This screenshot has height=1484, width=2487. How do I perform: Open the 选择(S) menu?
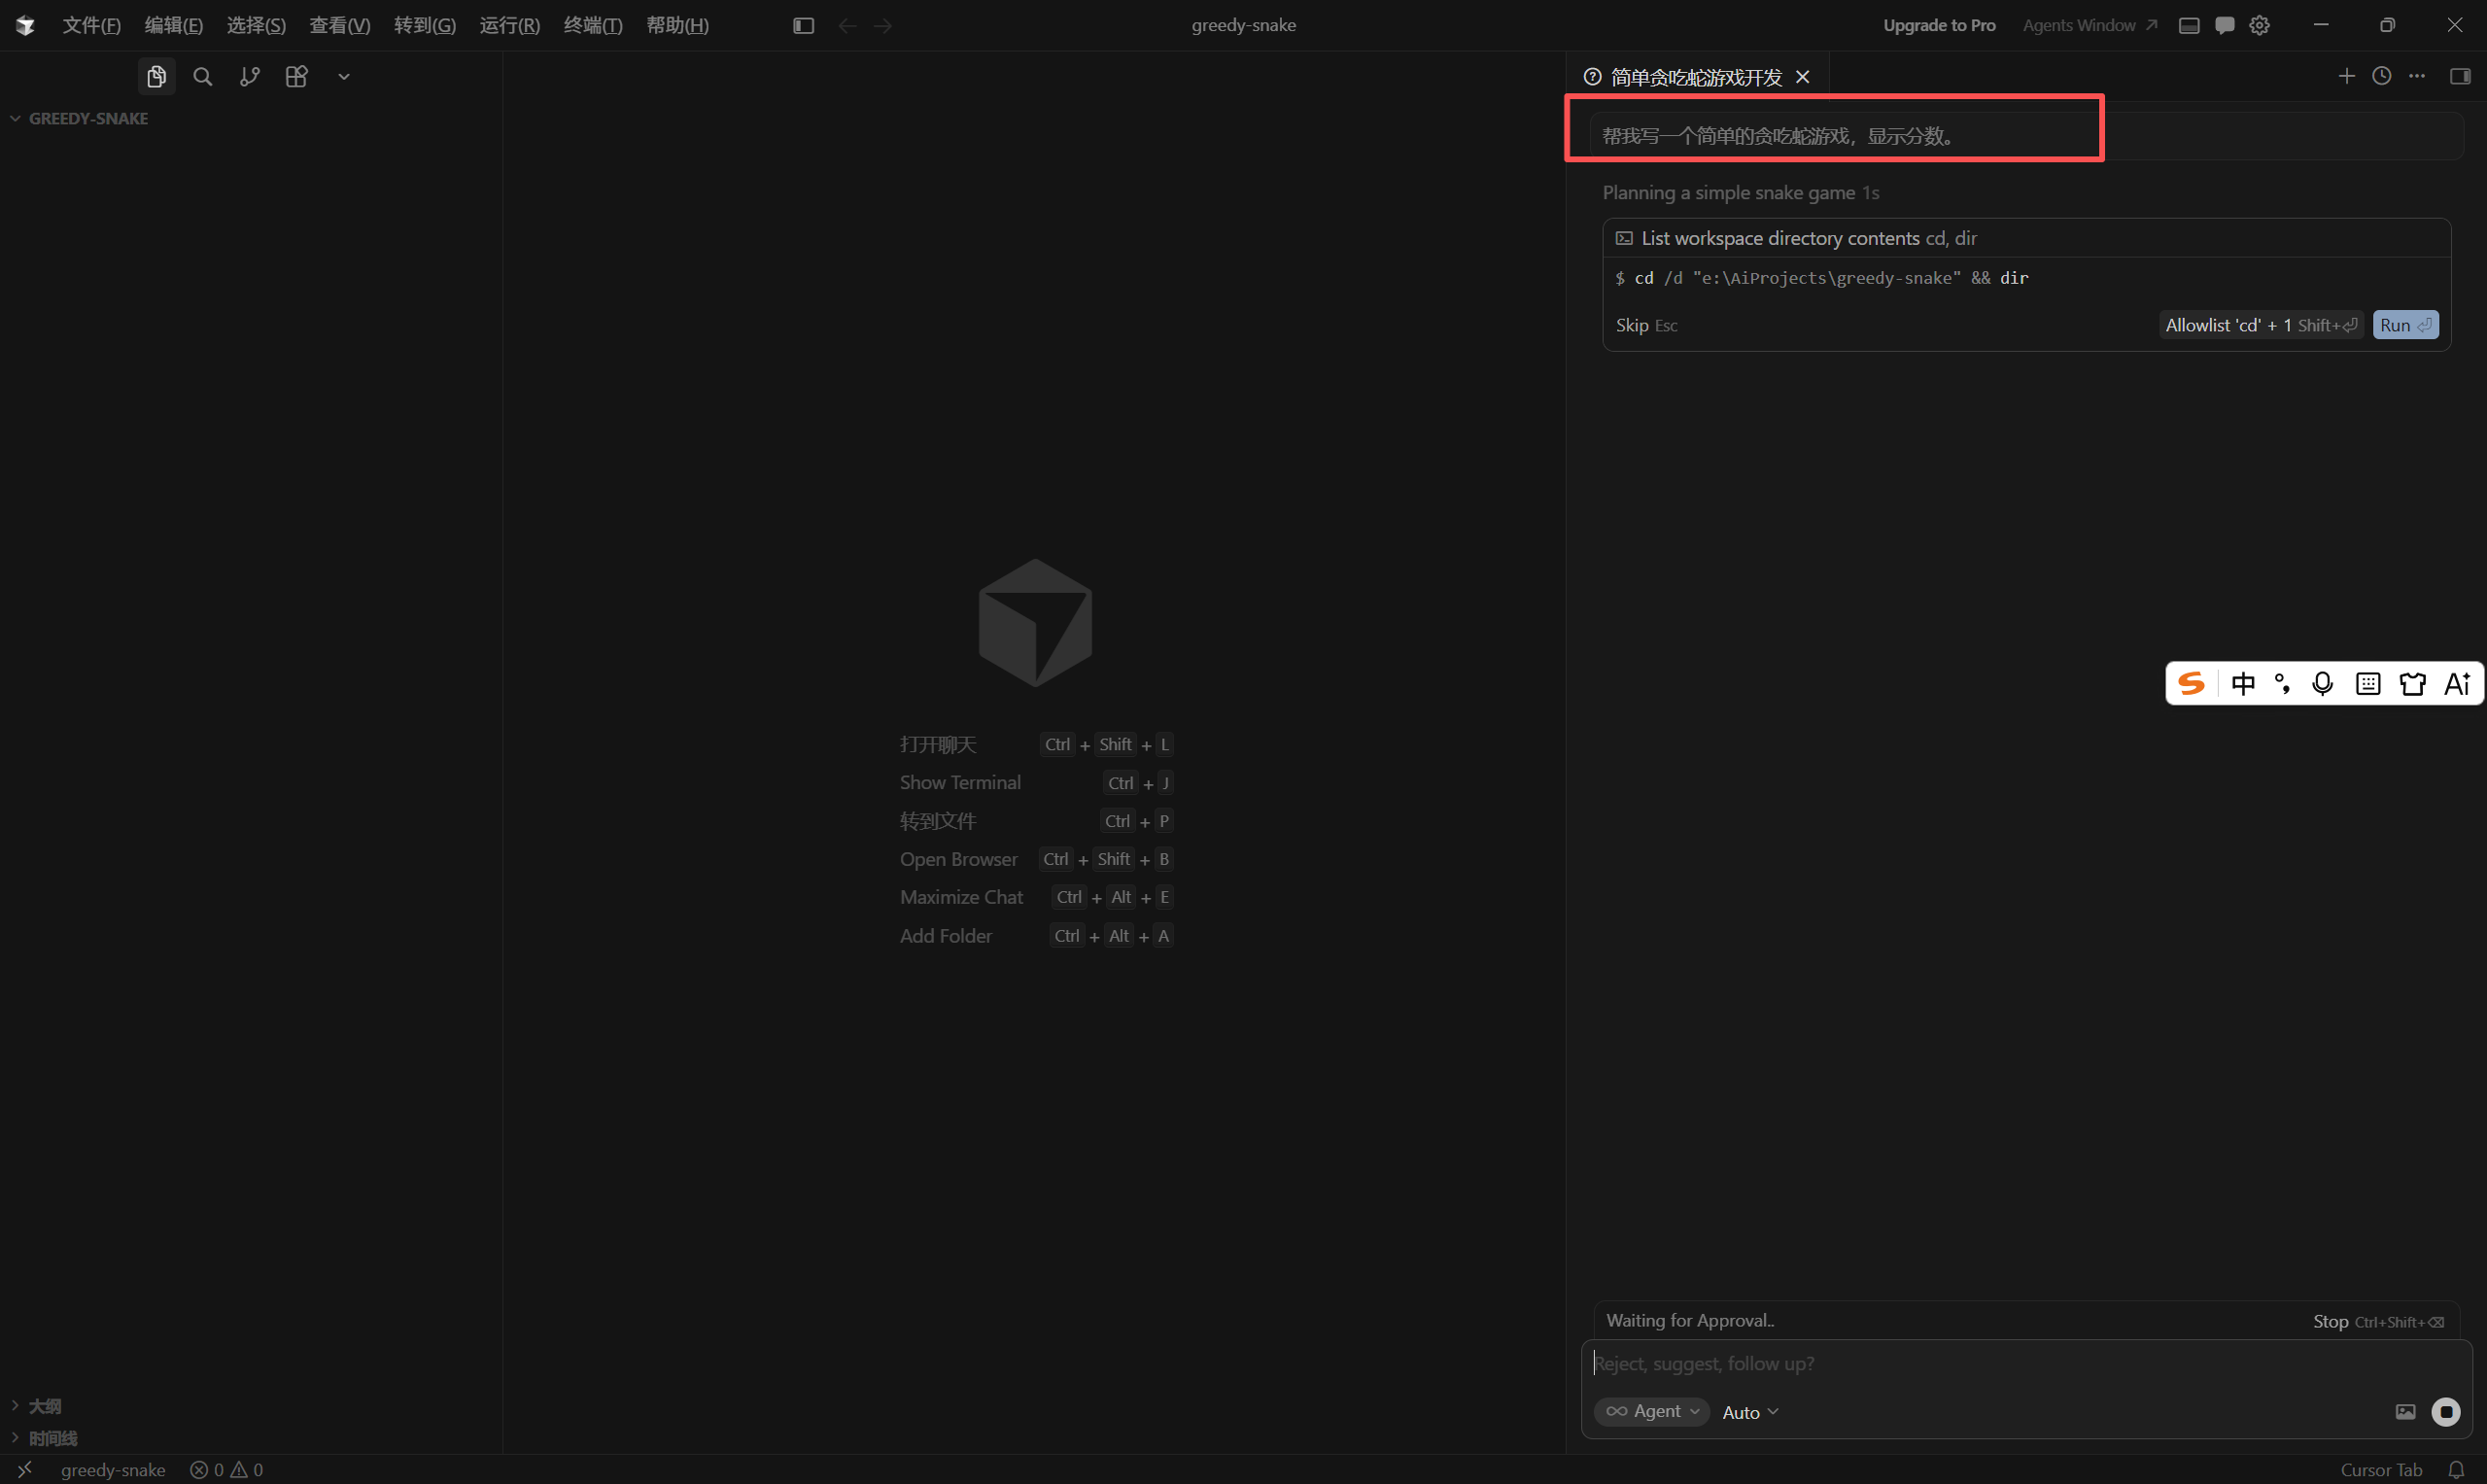click(x=256, y=25)
